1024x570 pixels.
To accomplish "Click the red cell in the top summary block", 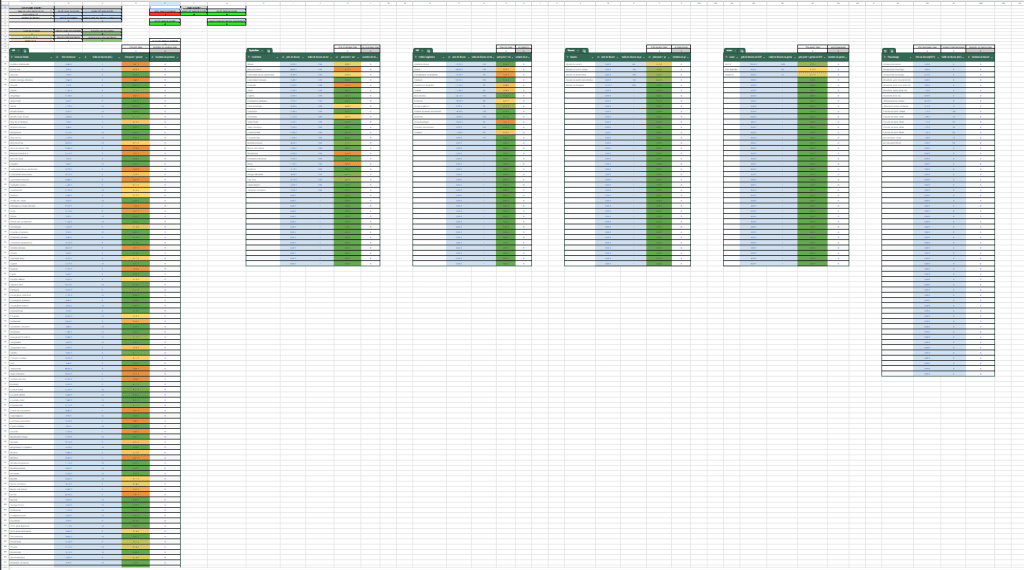I will [x=164, y=14].
